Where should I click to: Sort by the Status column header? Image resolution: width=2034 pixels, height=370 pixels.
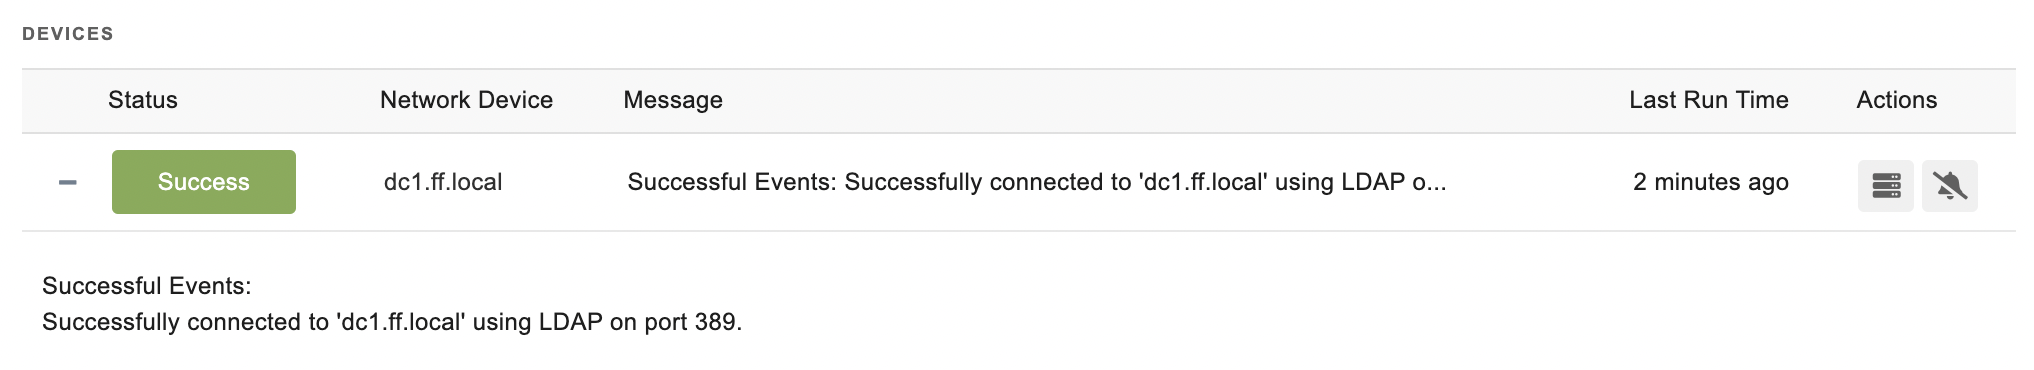pyautogui.click(x=143, y=100)
